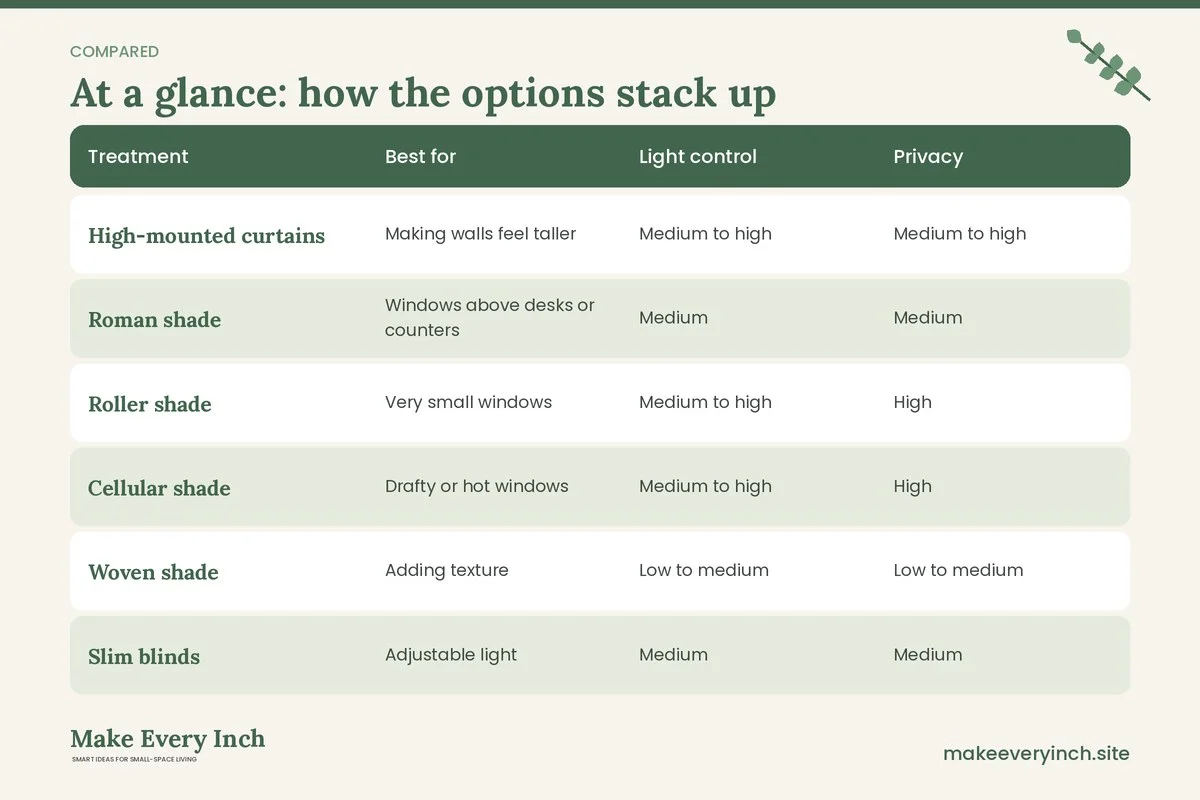Select the Treatment column header

pos(138,156)
